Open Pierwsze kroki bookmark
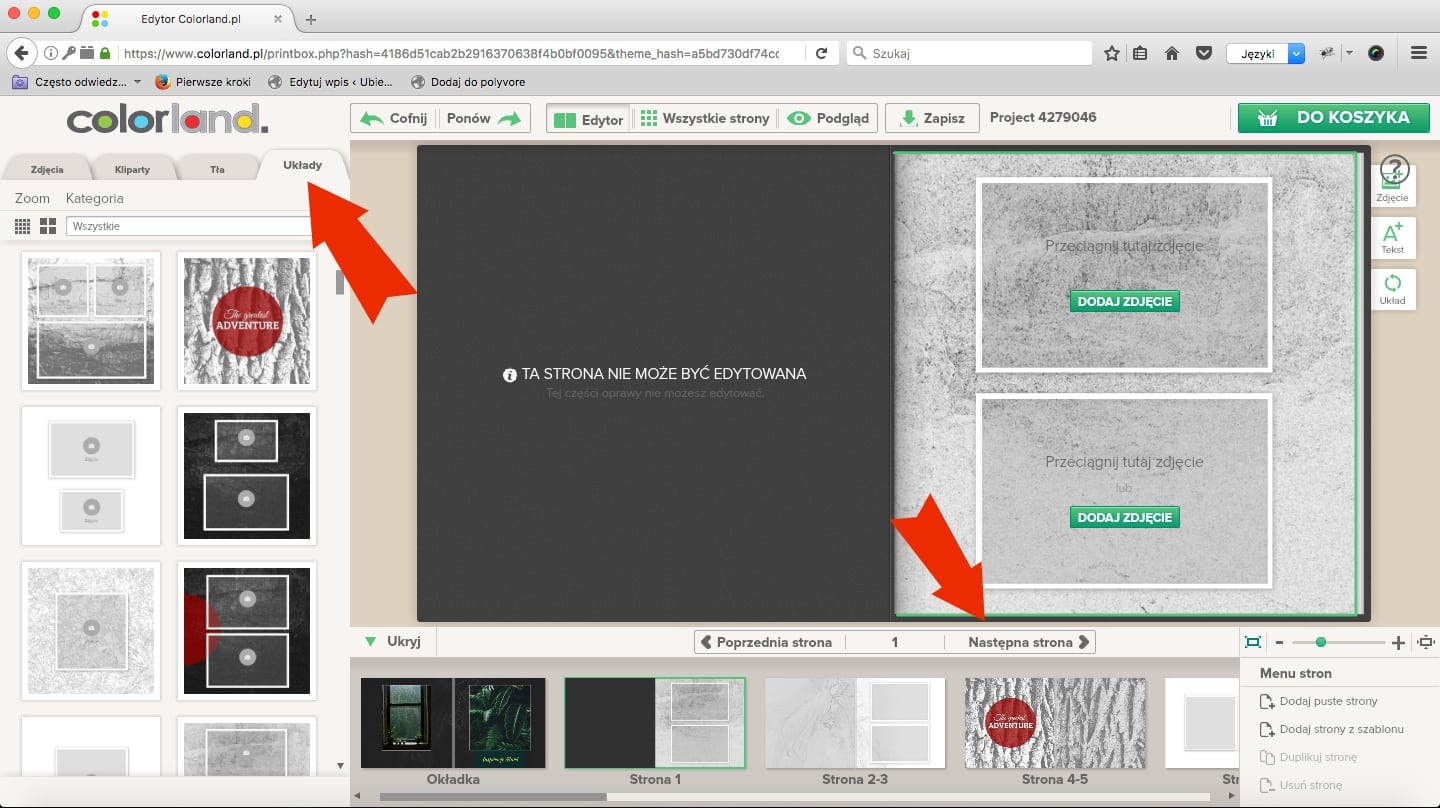The width and height of the screenshot is (1440, 808). point(203,82)
